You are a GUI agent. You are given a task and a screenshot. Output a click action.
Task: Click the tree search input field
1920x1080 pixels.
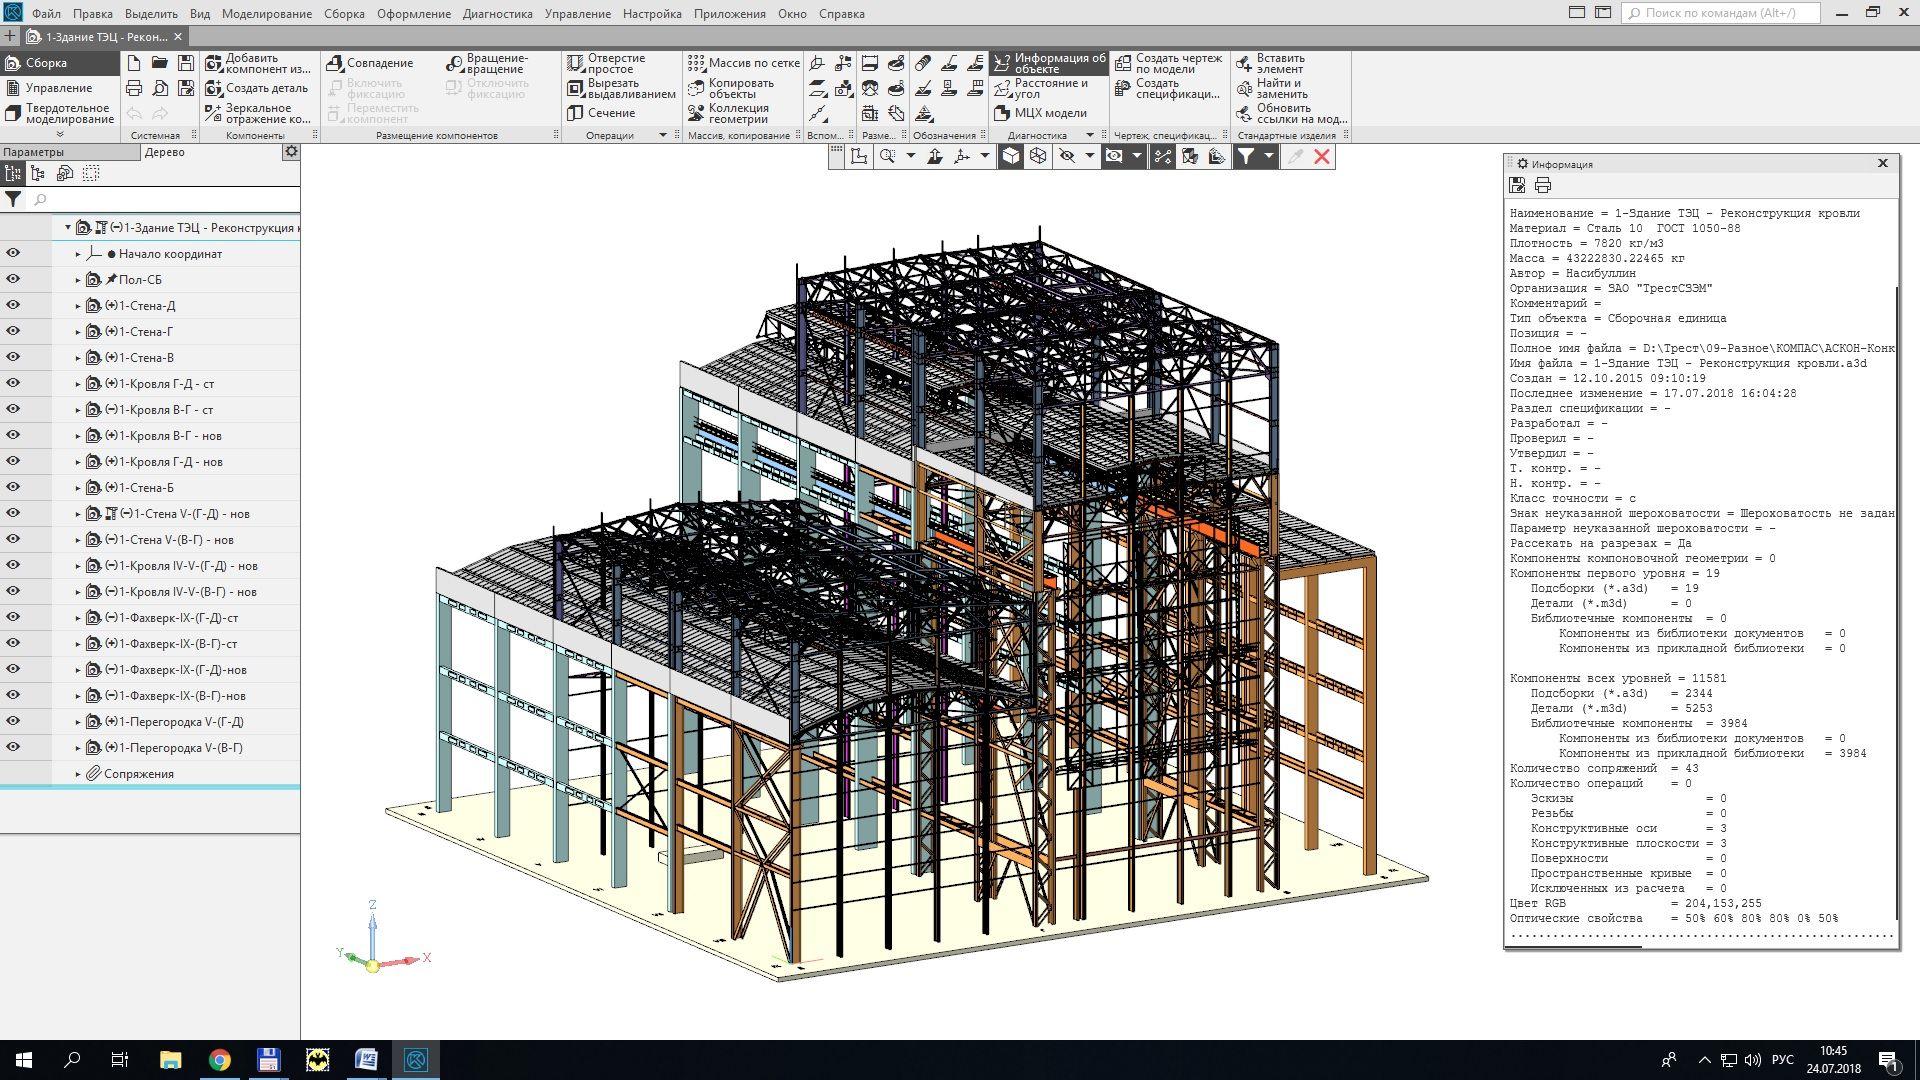[165, 200]
